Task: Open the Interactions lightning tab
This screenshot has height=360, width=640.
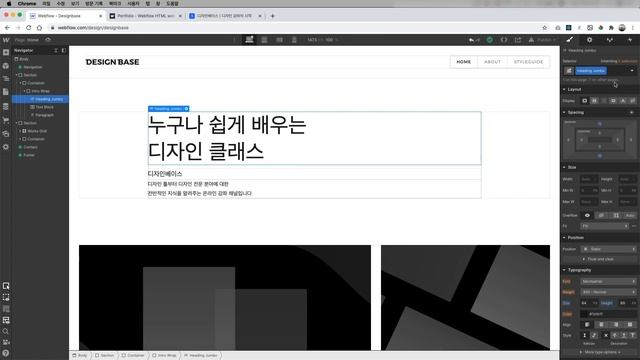Action: [x=630, y=40]
